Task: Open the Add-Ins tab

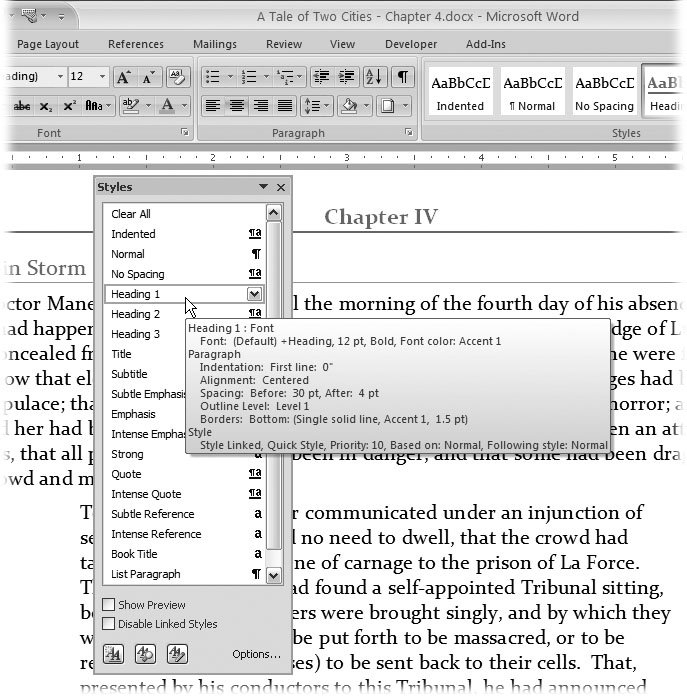Action: 486,44
